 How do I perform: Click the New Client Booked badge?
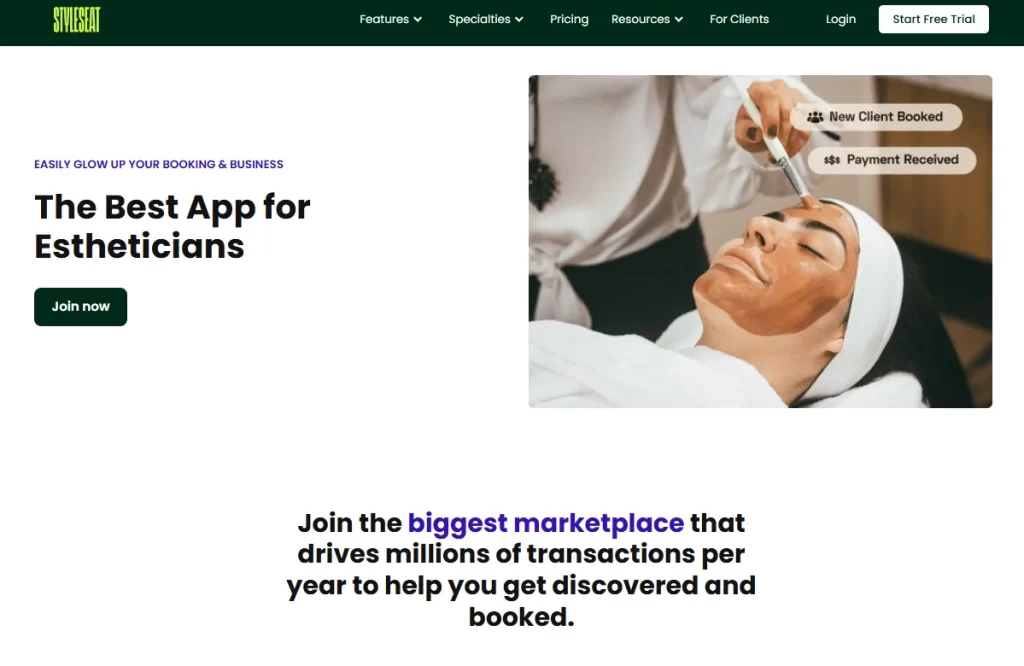pyautogui.click(x=876, y=117)
